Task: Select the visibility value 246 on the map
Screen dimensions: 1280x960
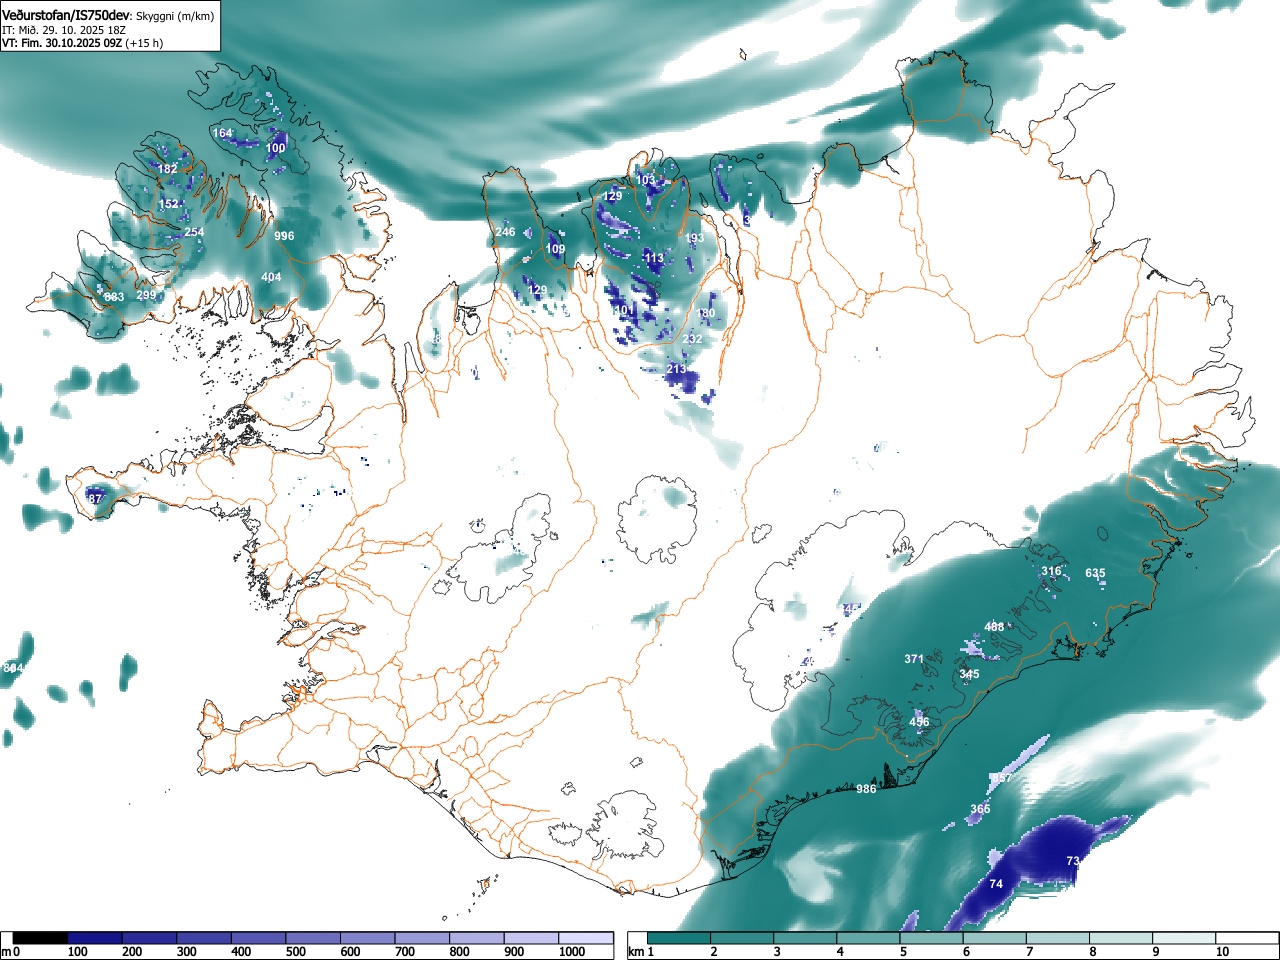Action: pos(506,232)
